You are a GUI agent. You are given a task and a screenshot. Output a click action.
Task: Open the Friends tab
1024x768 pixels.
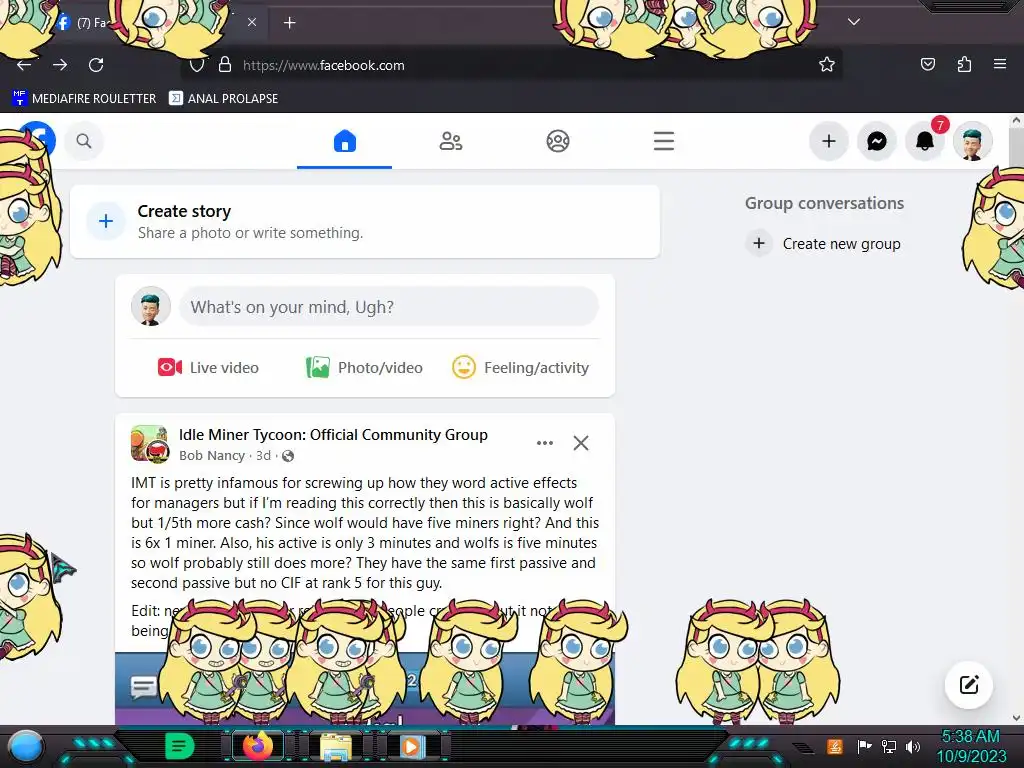(451, 141)
